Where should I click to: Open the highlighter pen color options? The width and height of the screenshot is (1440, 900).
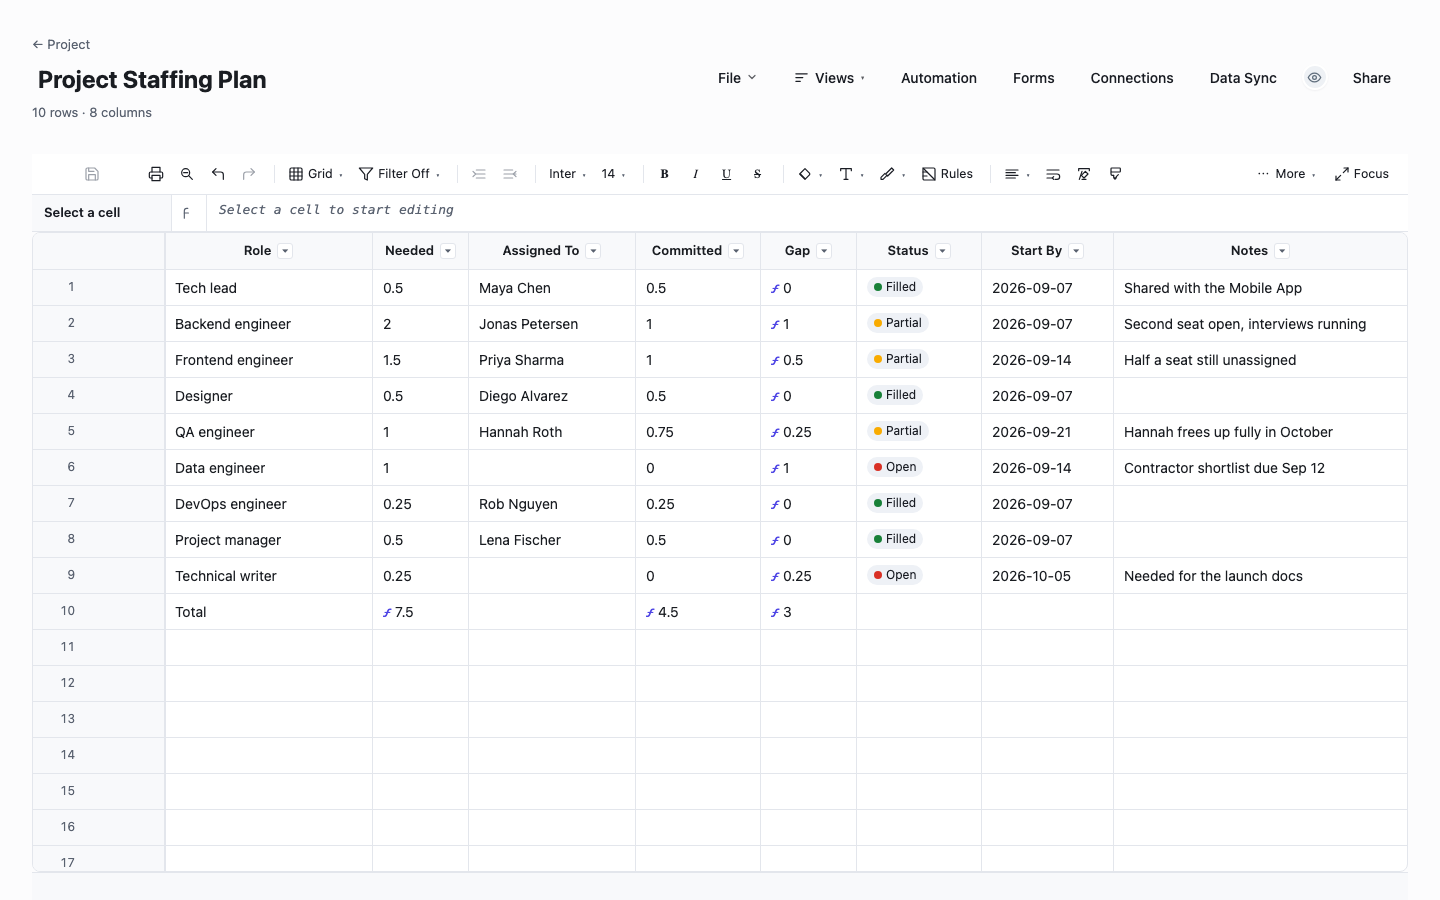(892, 174)
